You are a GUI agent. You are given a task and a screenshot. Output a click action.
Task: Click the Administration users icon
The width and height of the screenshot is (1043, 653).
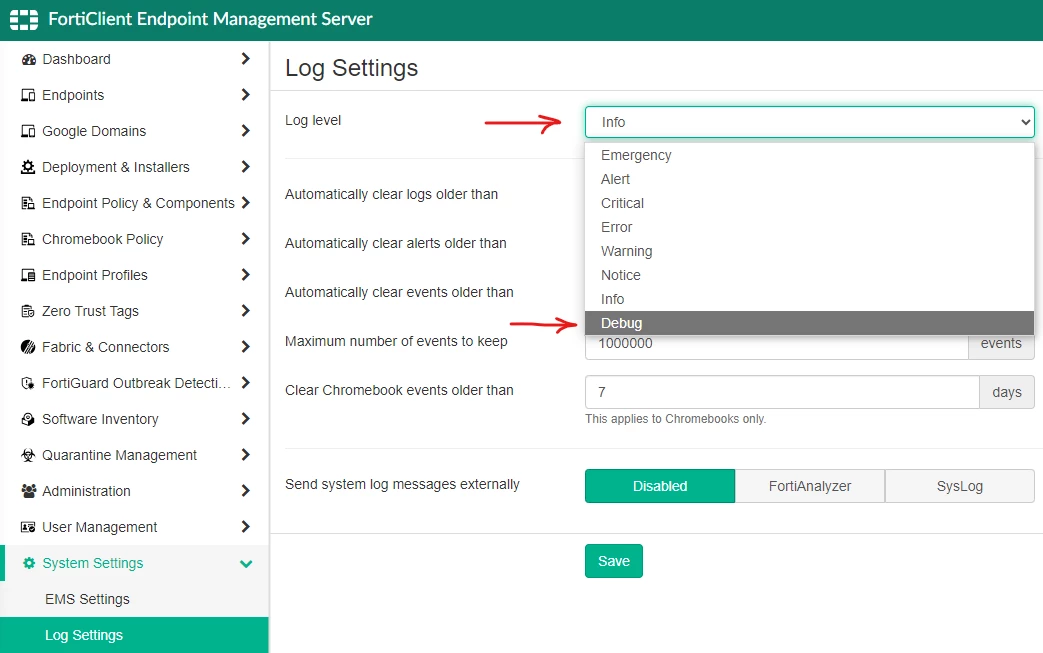(x=28, y=491)
